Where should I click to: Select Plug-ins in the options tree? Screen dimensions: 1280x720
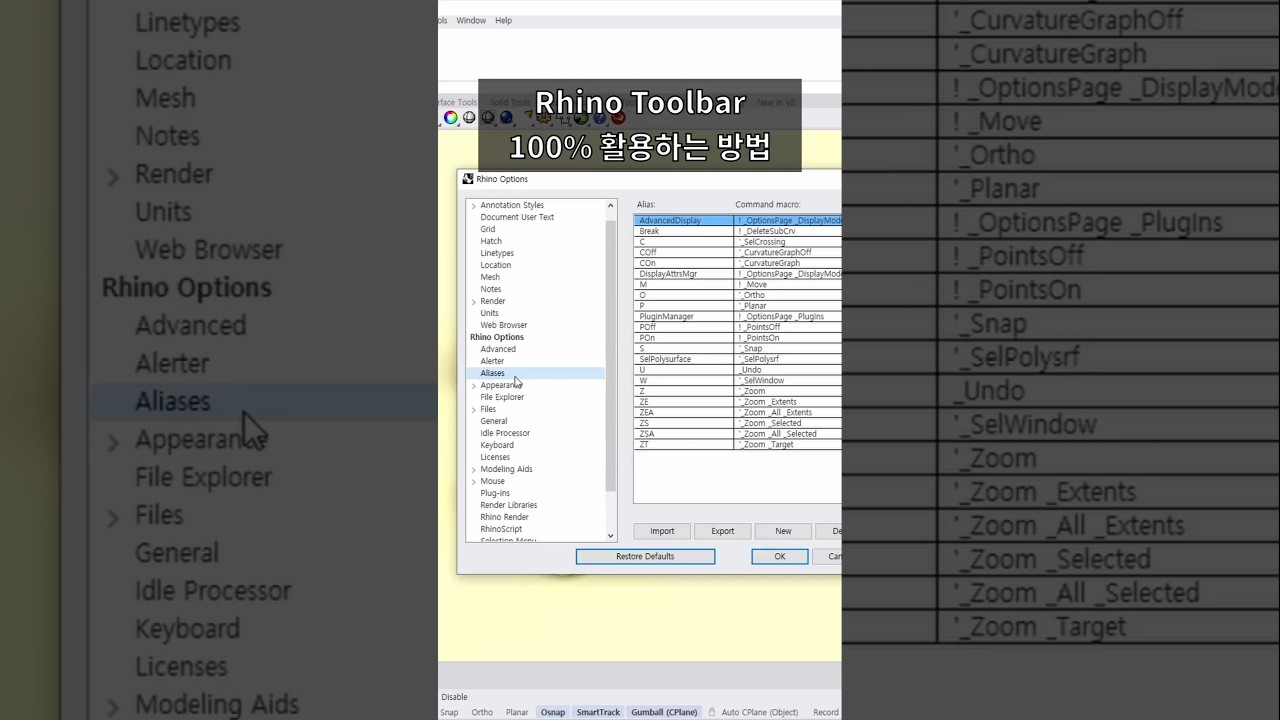(x=495, y=493)
